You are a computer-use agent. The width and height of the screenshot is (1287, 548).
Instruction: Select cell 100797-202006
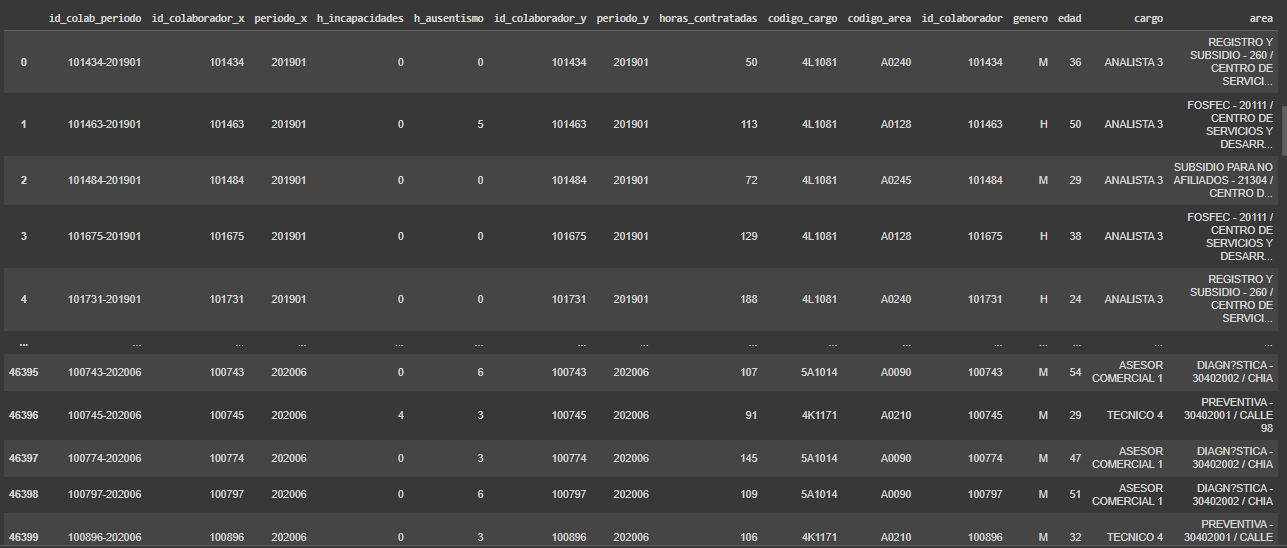tap(105, 494)
